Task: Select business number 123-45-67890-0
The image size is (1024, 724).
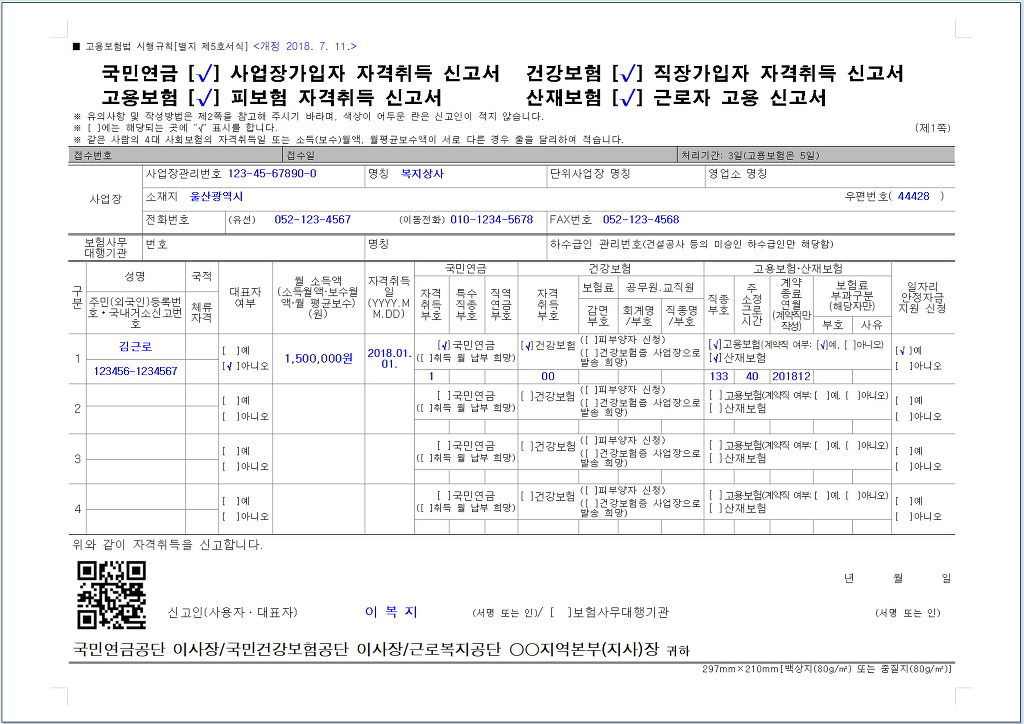Action: (x=272, y=174)
